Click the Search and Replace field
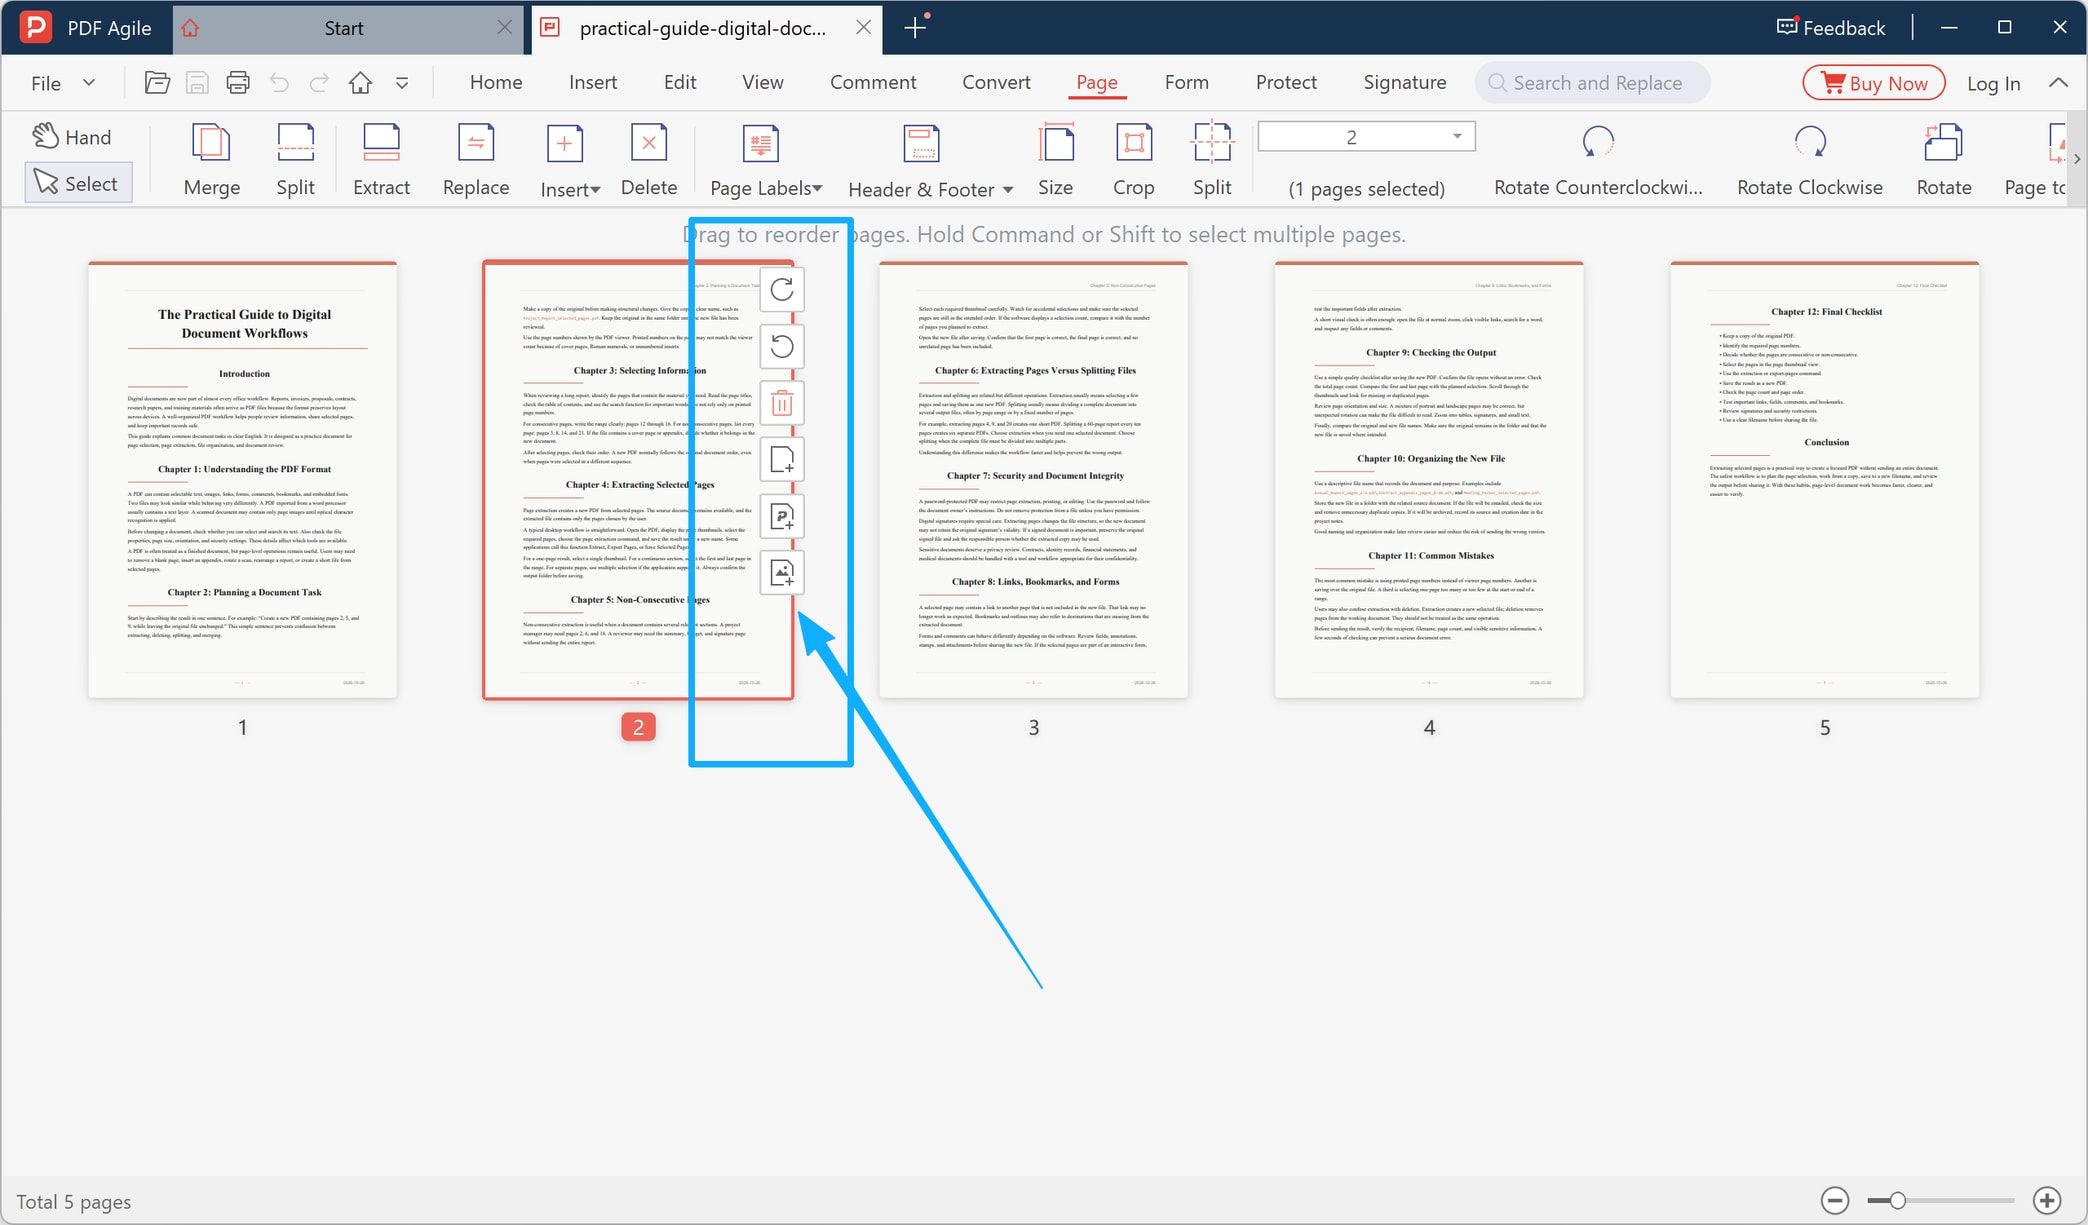 1592,83
